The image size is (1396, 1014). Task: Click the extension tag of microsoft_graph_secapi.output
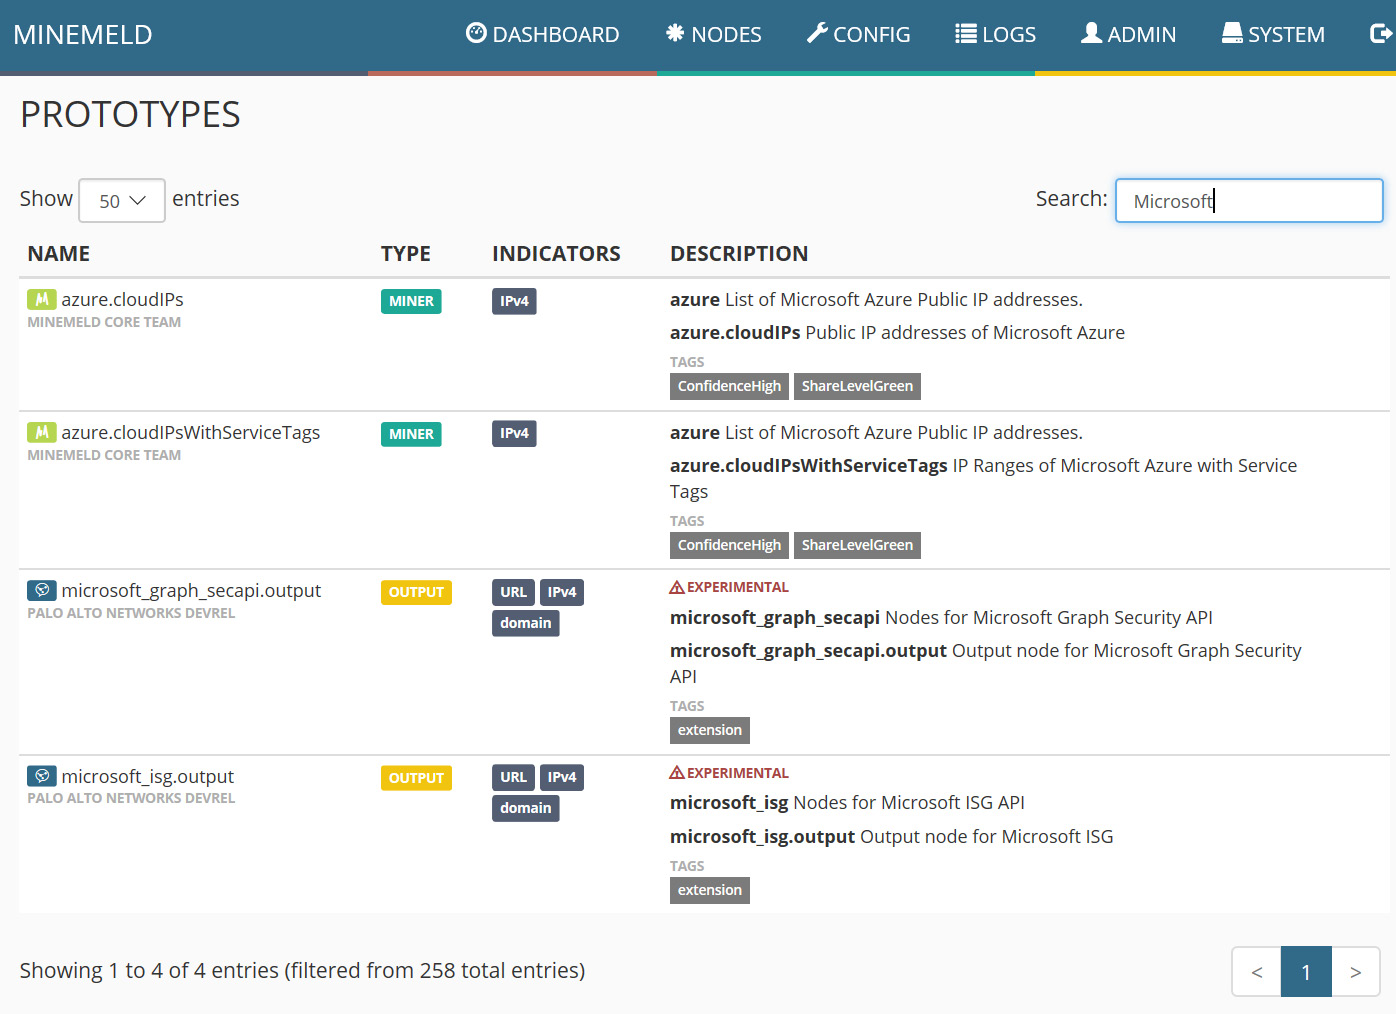[x=710, y=730]
